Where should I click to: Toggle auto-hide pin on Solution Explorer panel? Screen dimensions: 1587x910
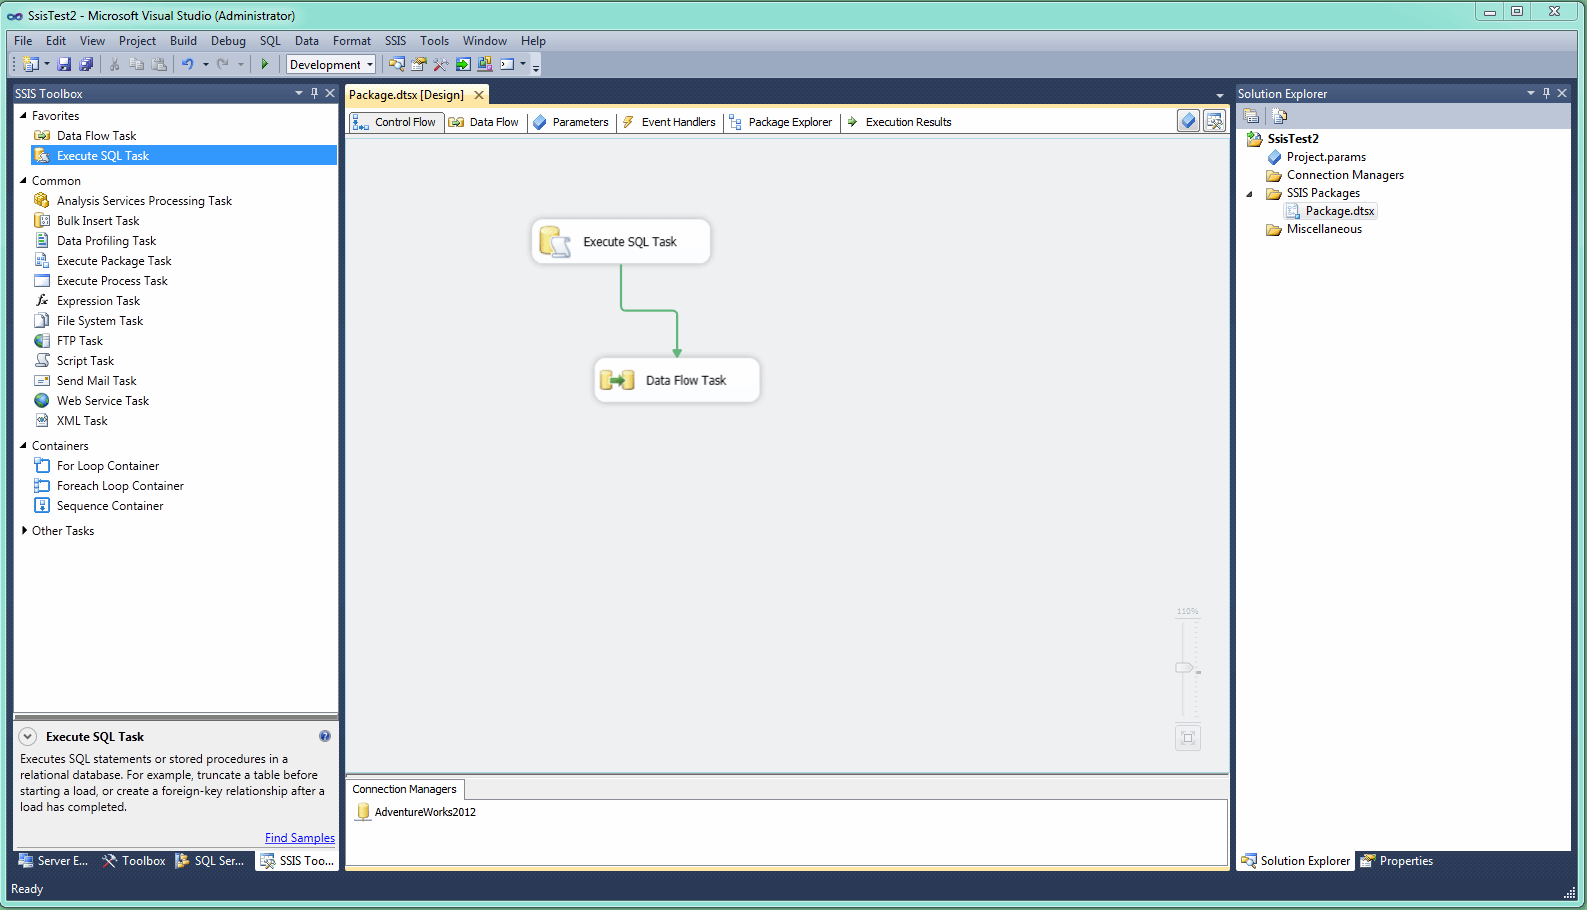tap(1546, 93)
